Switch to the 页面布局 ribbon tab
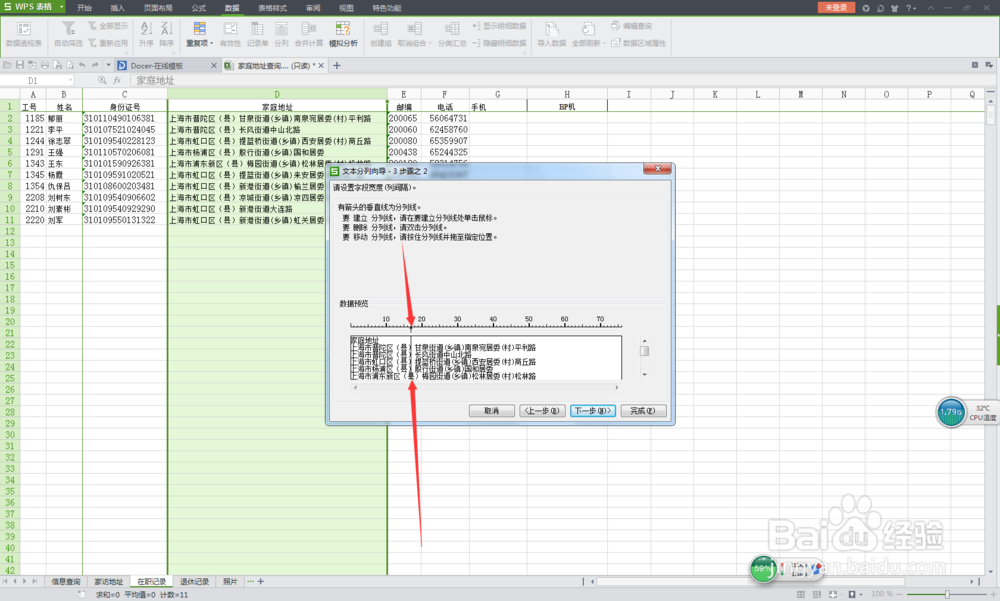The width and height of the screenshot is (1000, 601). [158, 8]
